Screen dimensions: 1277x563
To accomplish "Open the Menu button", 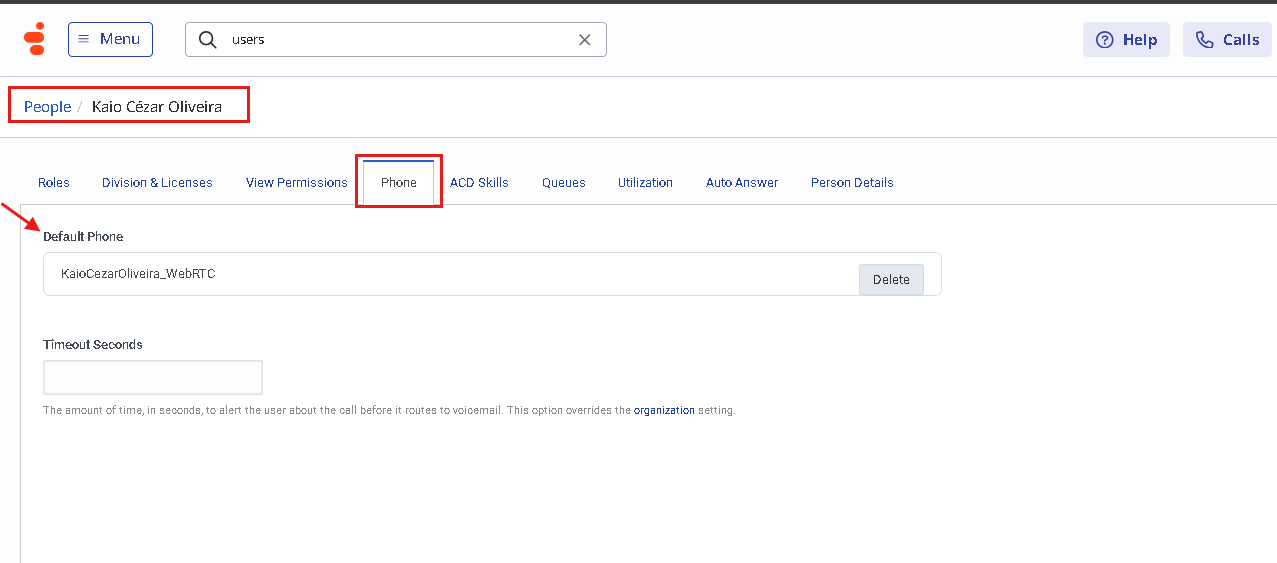I will coord(110,39).
